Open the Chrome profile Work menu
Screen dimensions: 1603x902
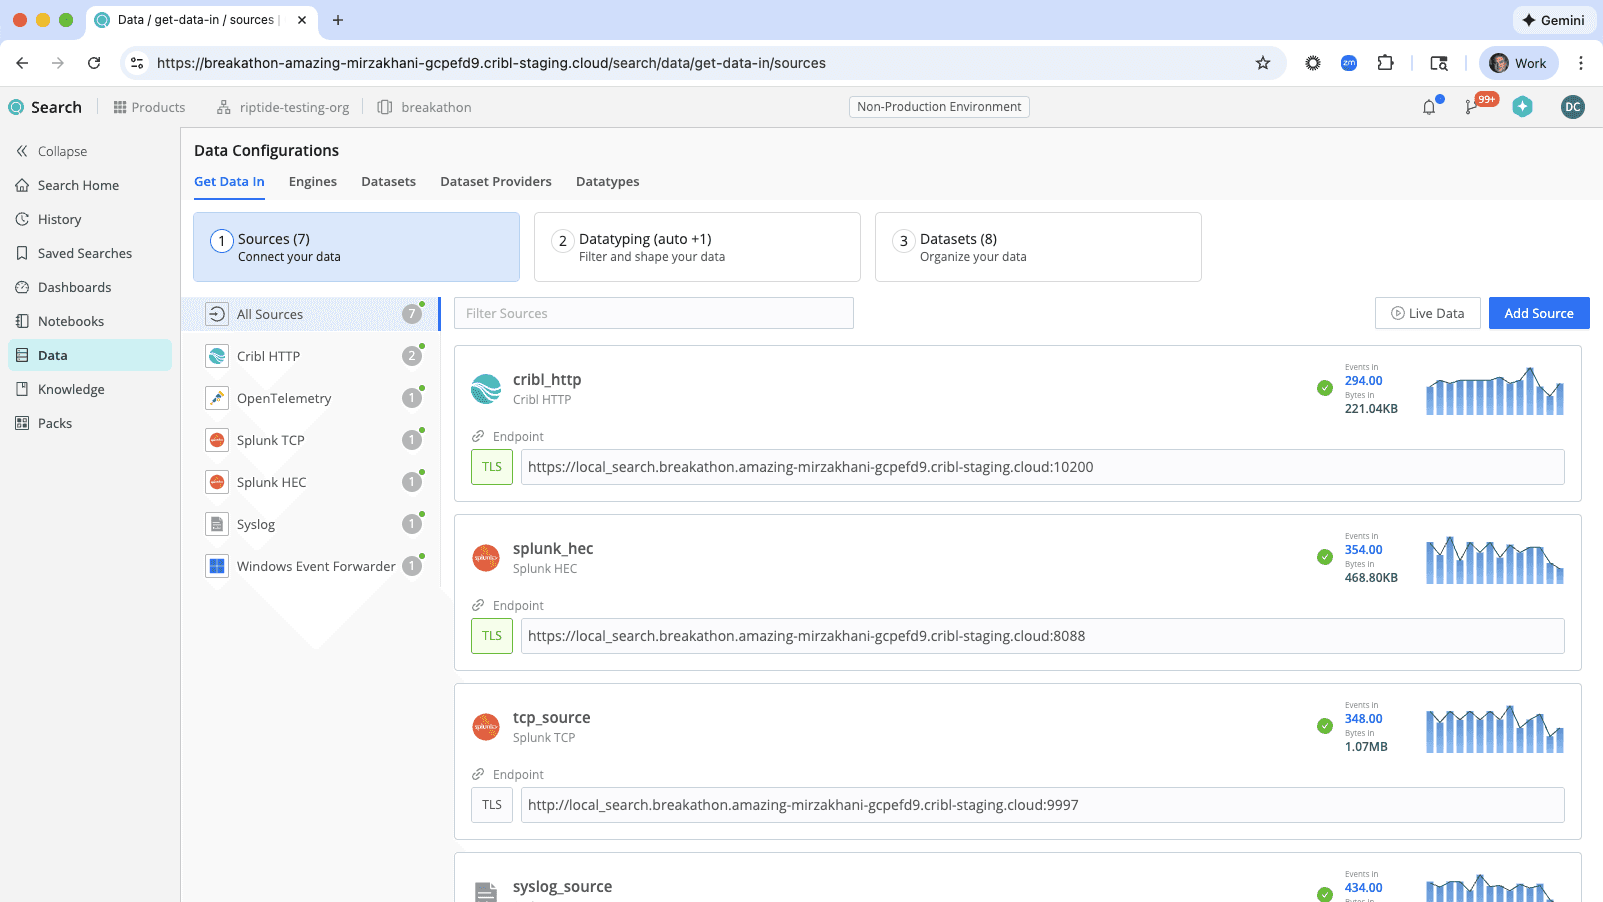click(x=1517, y=62)
